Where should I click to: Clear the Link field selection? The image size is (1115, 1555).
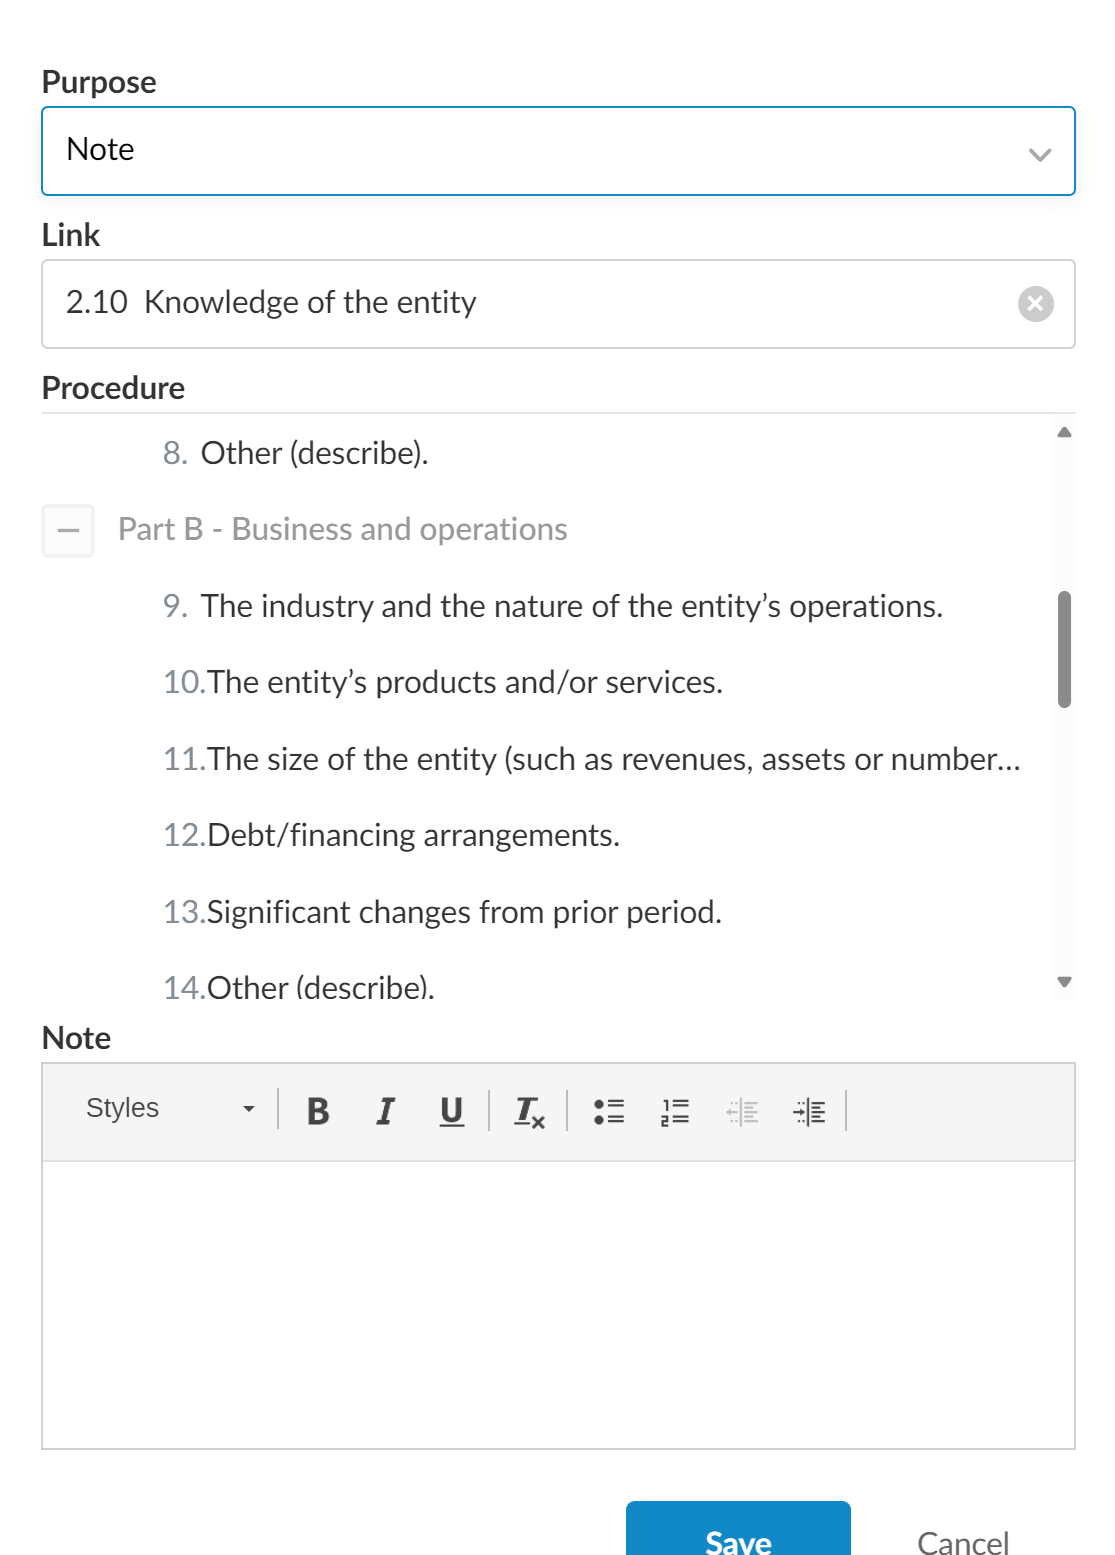click(1035, 304)
